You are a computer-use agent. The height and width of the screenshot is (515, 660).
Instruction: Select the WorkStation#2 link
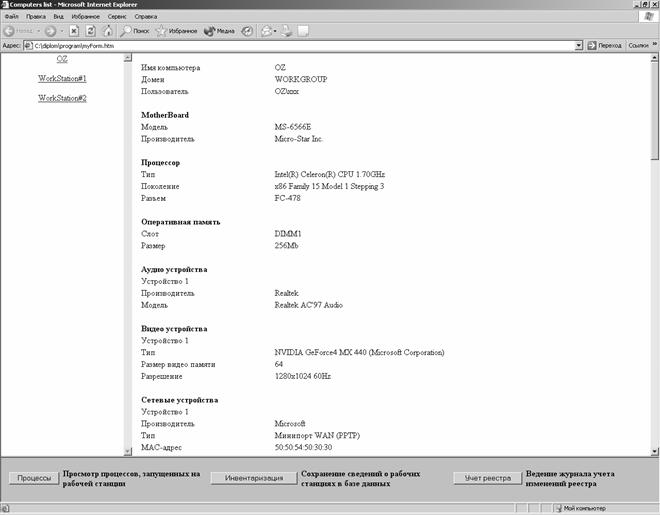point(62,98)
